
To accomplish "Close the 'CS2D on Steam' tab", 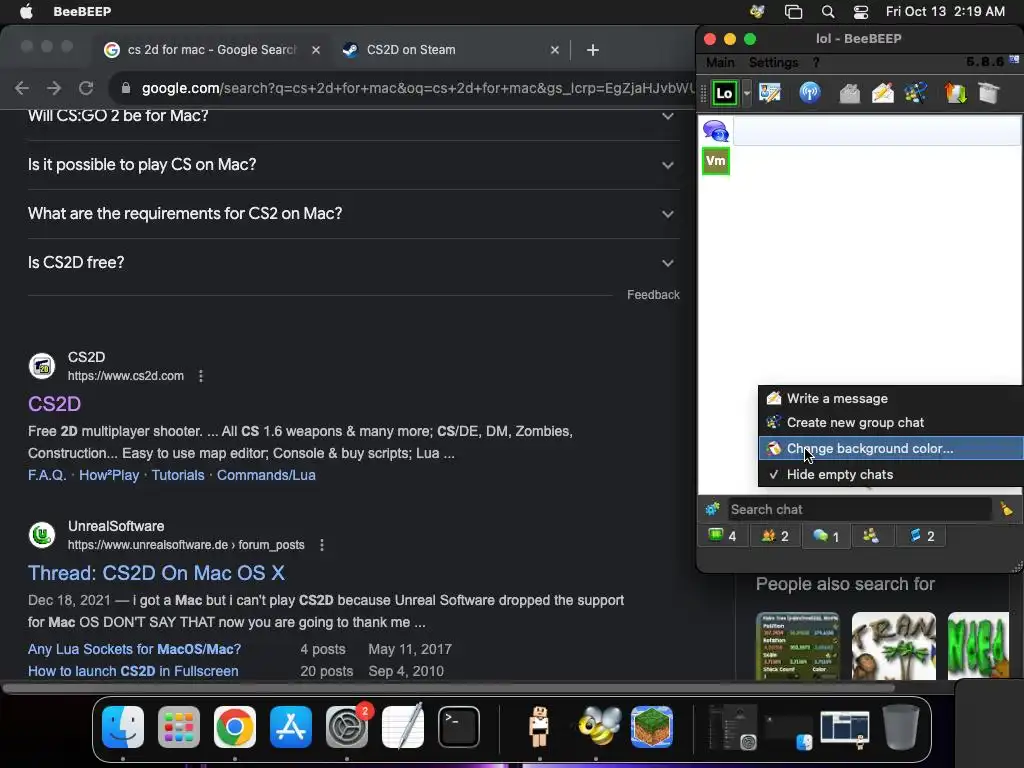I will [554, 50].
